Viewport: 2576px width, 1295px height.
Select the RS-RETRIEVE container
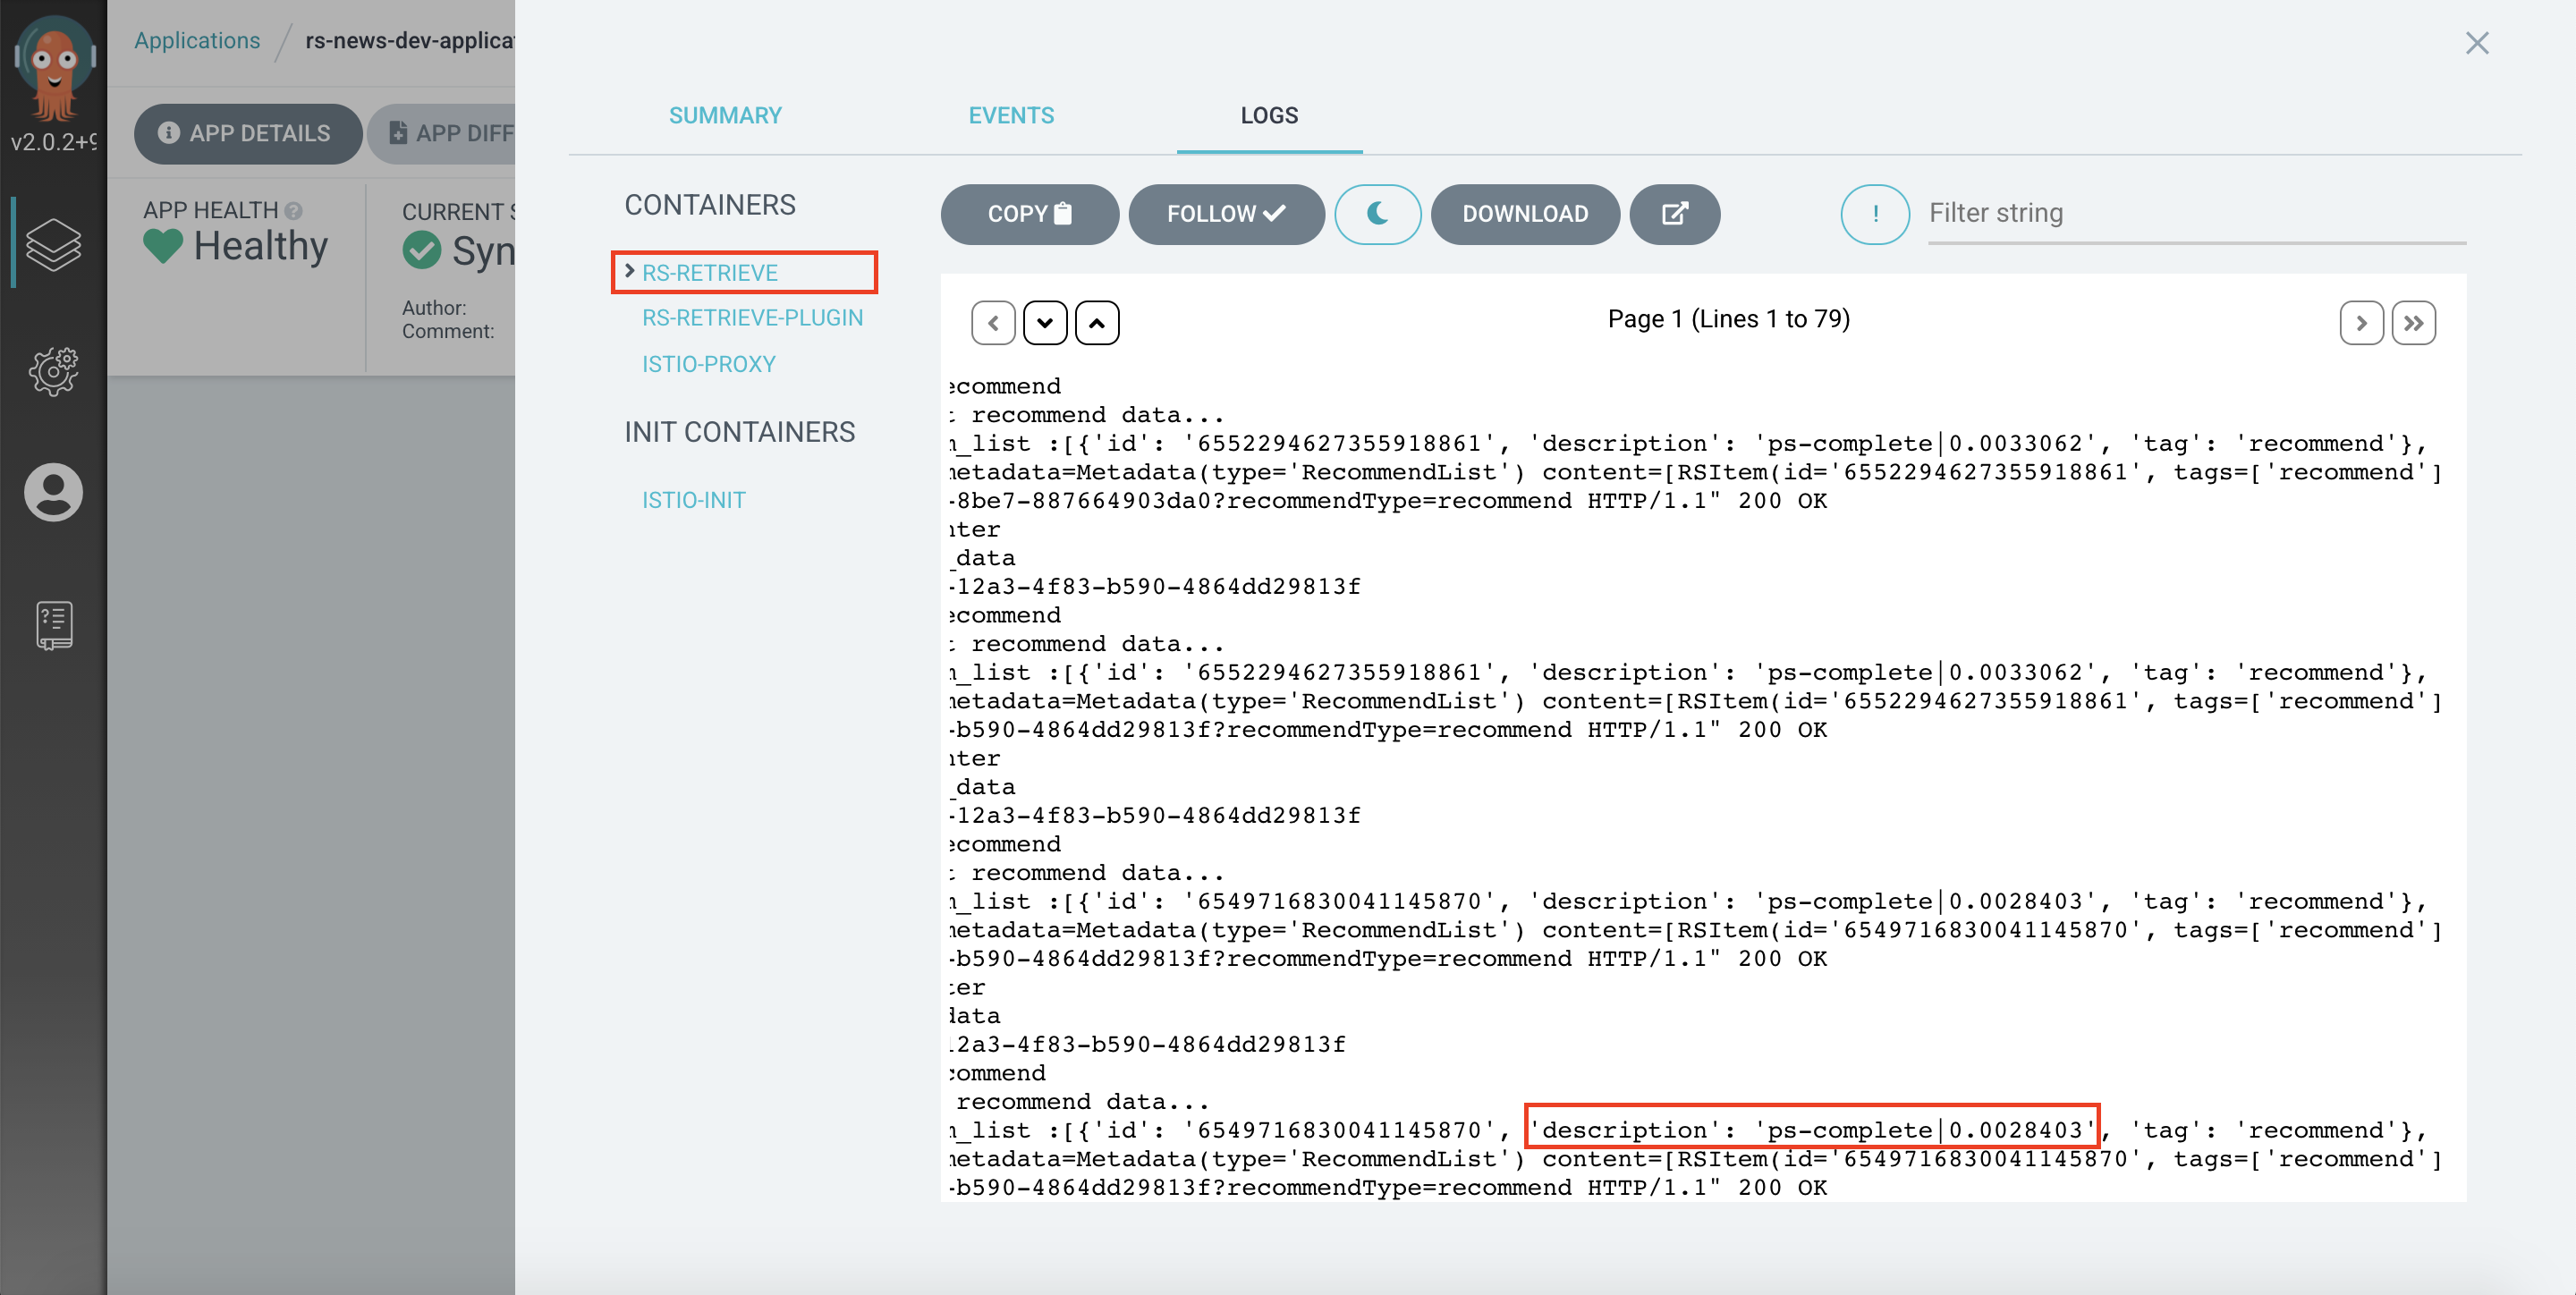709,273
